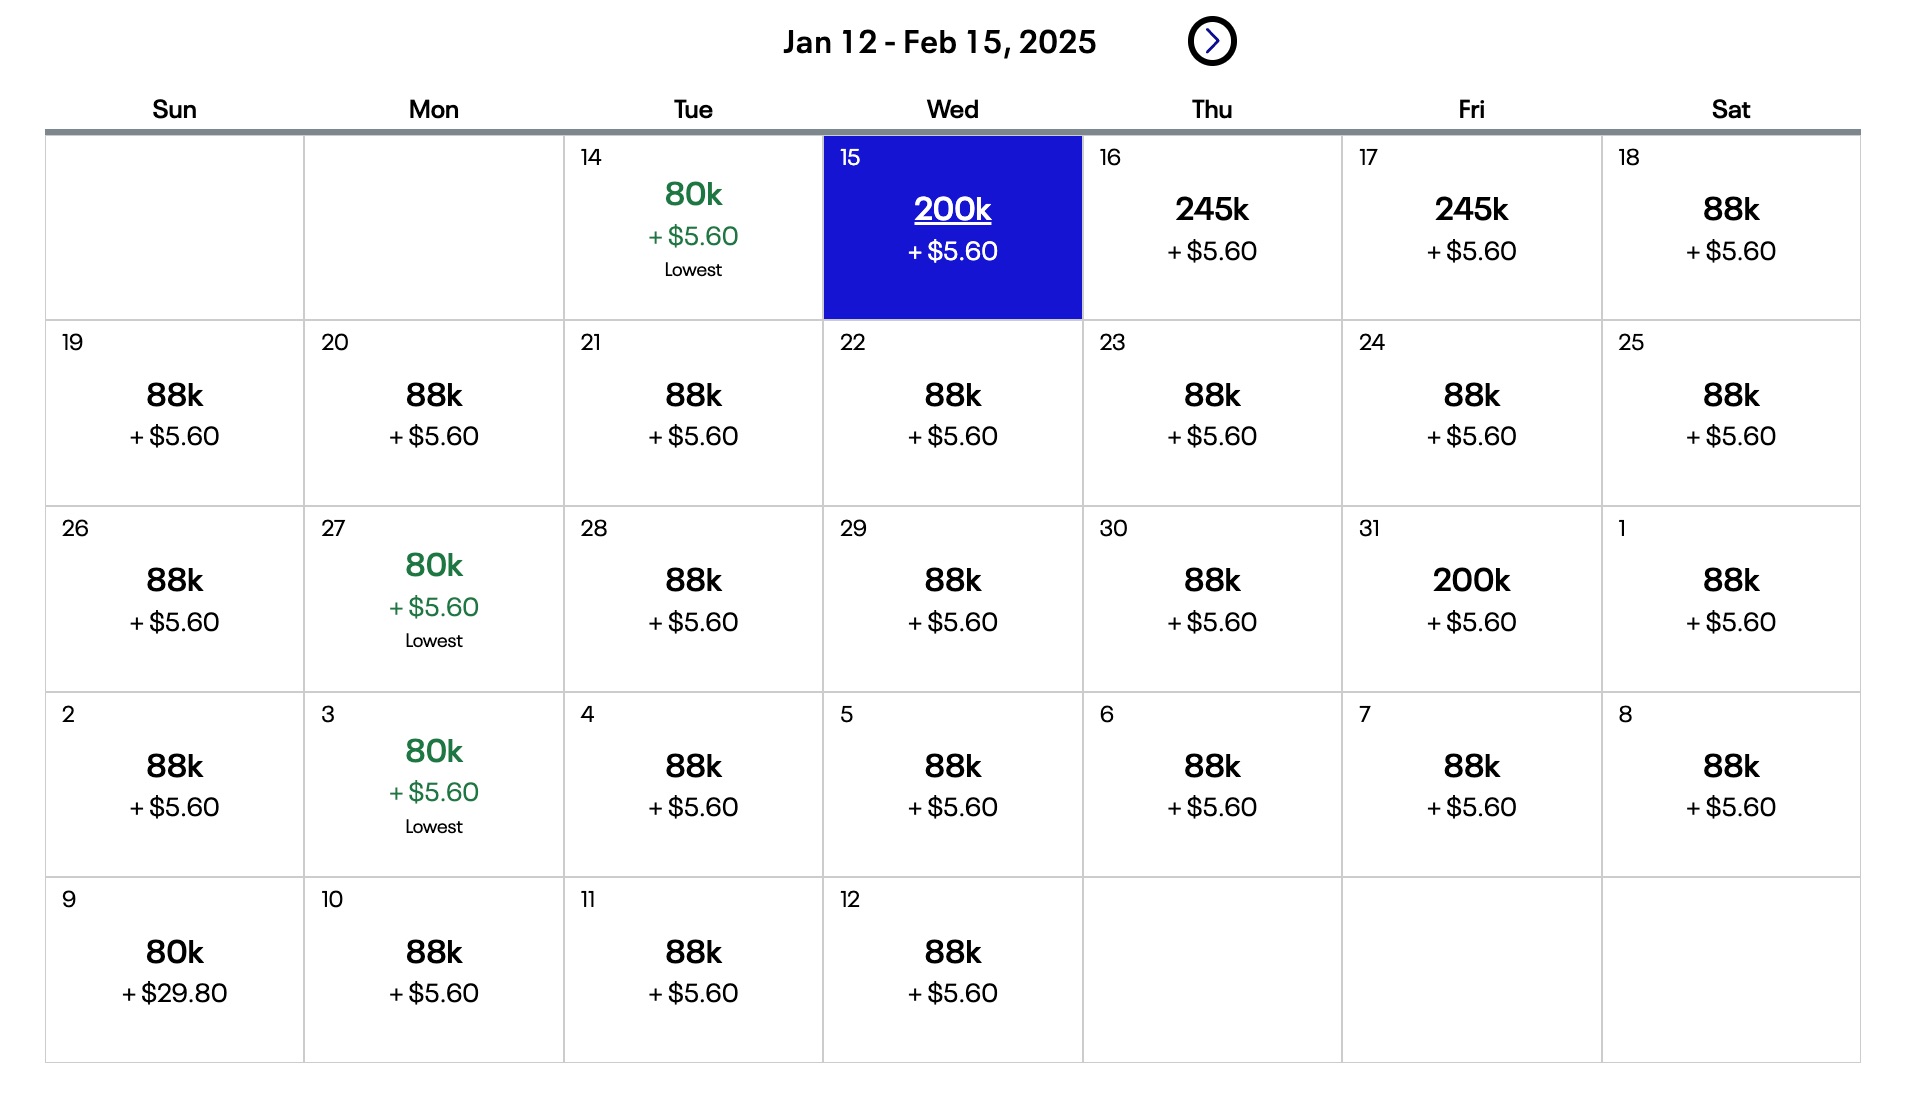The width and height of the screenshot is (1906, 1096).
Task: Select January 14 with the lowest 80k fare
Action: point(693,226)
